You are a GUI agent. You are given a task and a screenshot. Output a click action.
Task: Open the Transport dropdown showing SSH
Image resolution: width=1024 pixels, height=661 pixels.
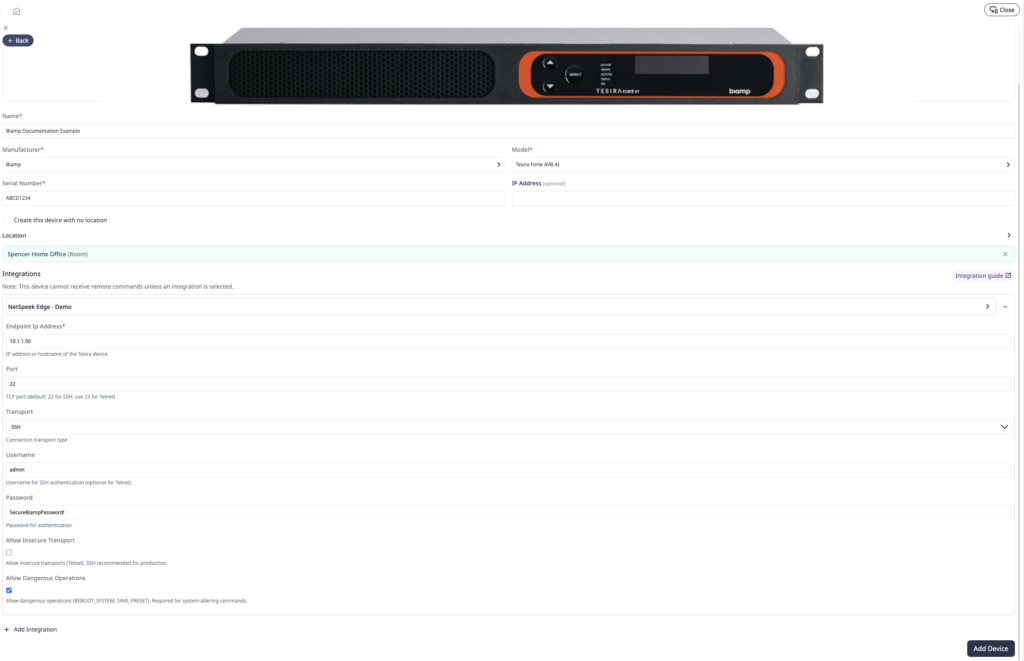tap(508, 427)
